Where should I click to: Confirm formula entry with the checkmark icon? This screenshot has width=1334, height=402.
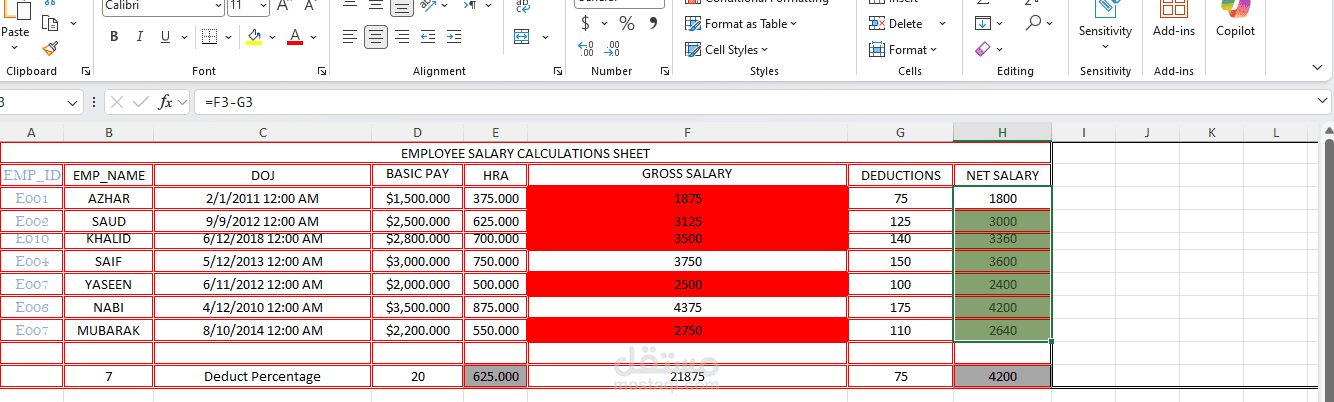tap(141, 102)
